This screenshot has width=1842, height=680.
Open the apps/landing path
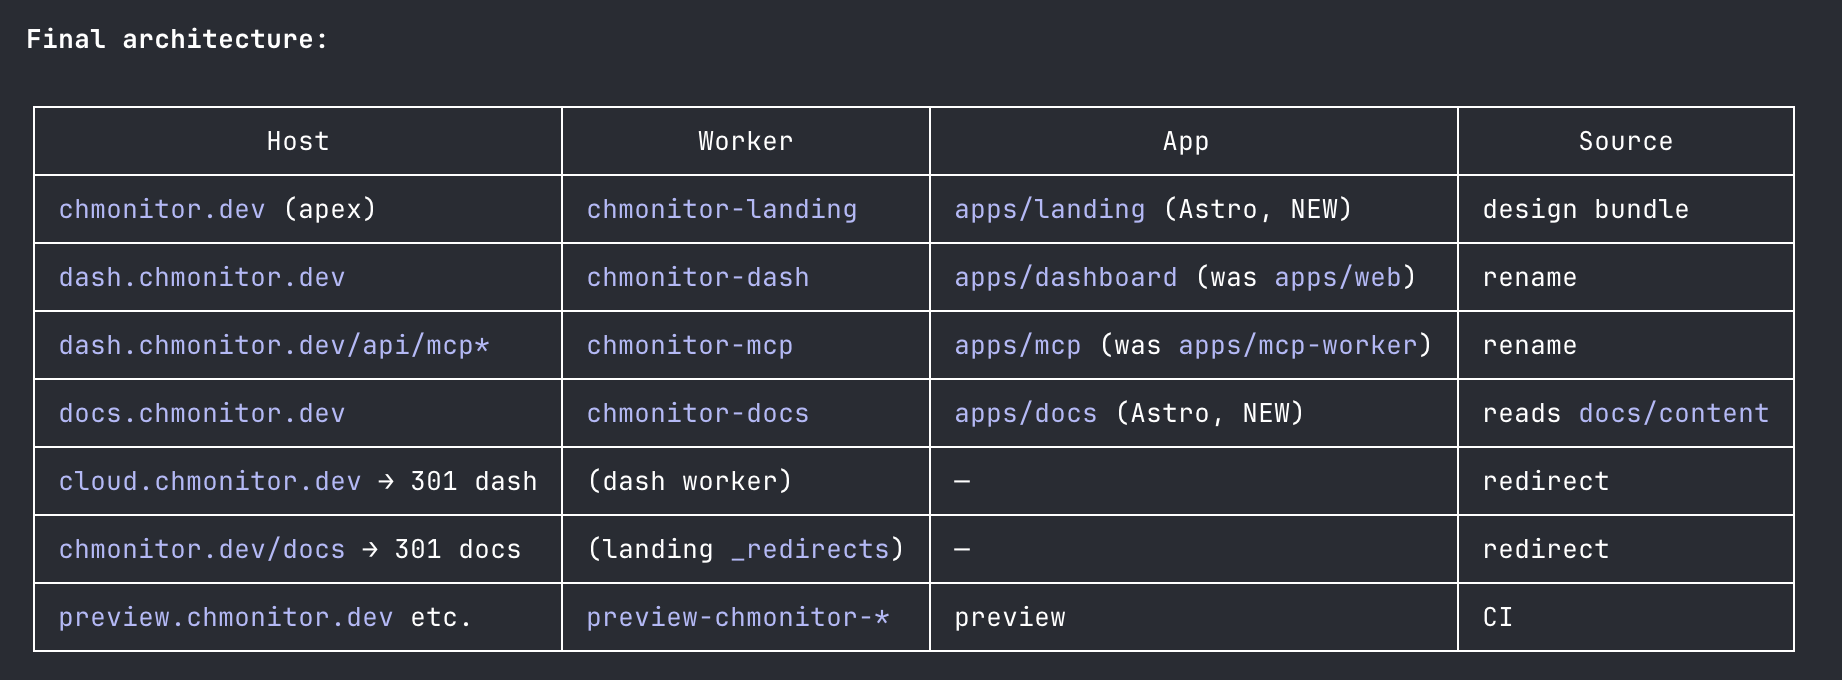[x=1050, y=209]
